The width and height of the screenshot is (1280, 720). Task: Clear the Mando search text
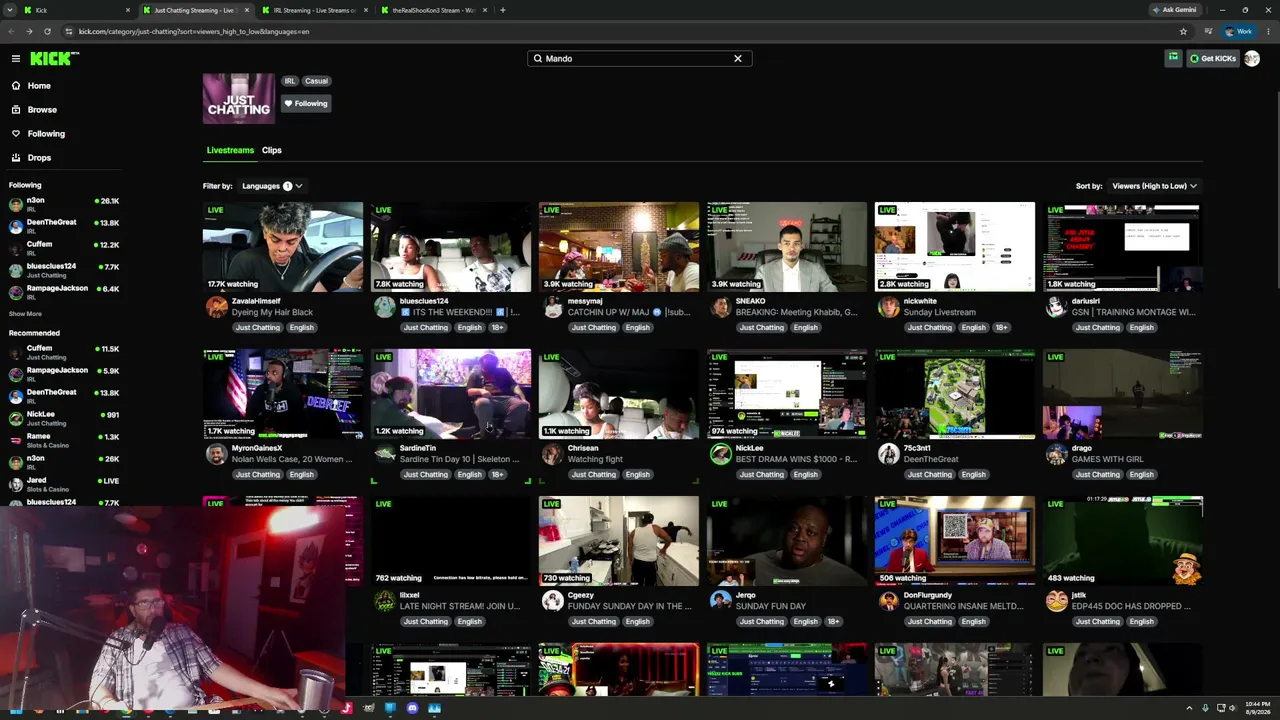738,59
